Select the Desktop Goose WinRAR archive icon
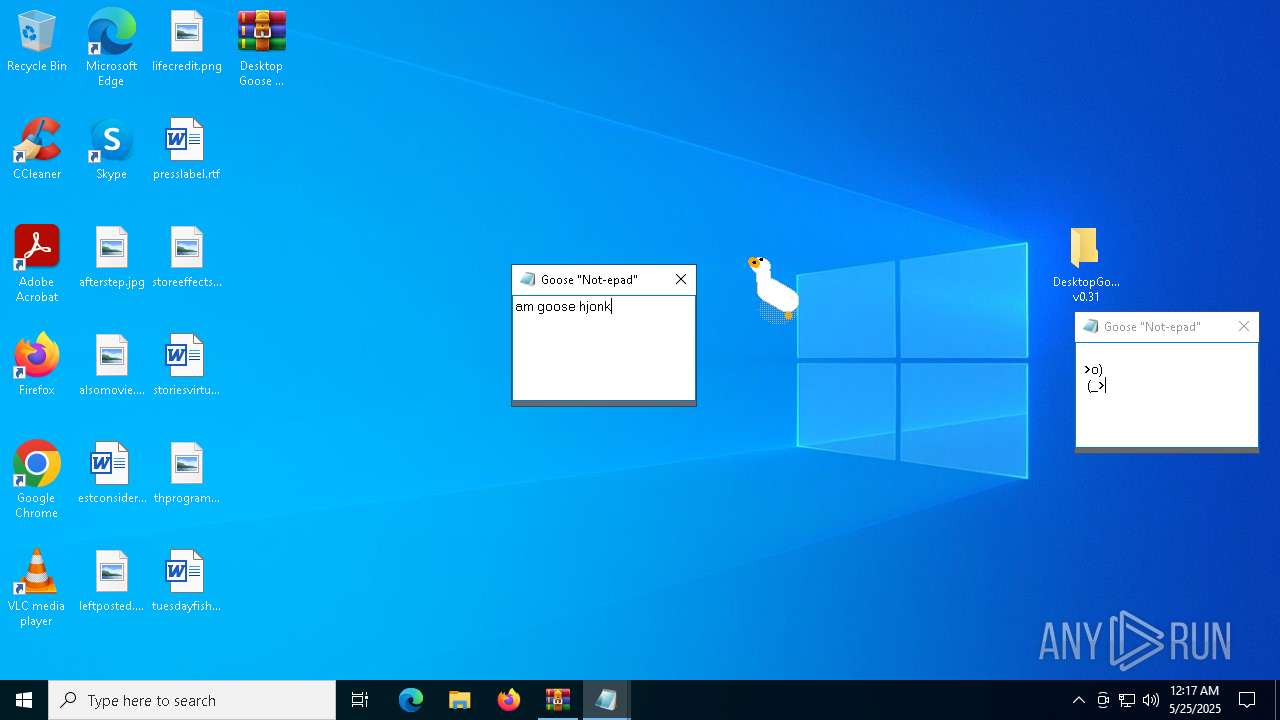Viewport: 1280px width, 720px height. pyautogui.click(x=261, y=48)
